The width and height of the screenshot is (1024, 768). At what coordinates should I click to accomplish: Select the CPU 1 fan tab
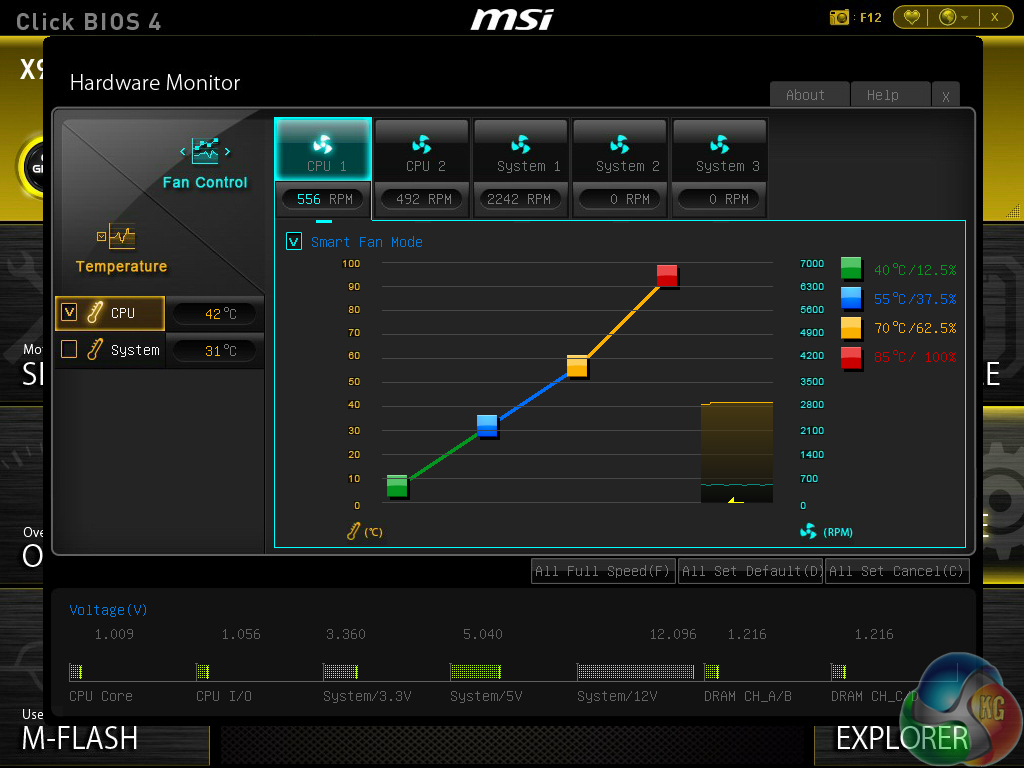[x=323, y=150]
